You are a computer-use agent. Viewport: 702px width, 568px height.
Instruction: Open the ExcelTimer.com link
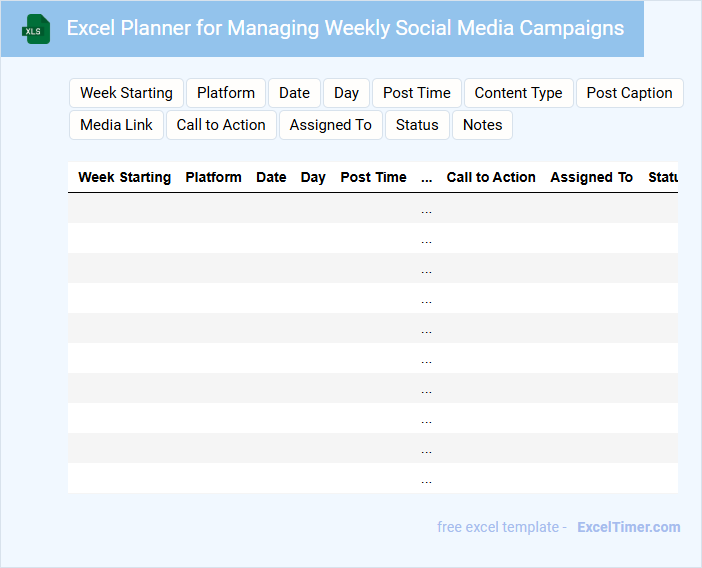(628, 527)
